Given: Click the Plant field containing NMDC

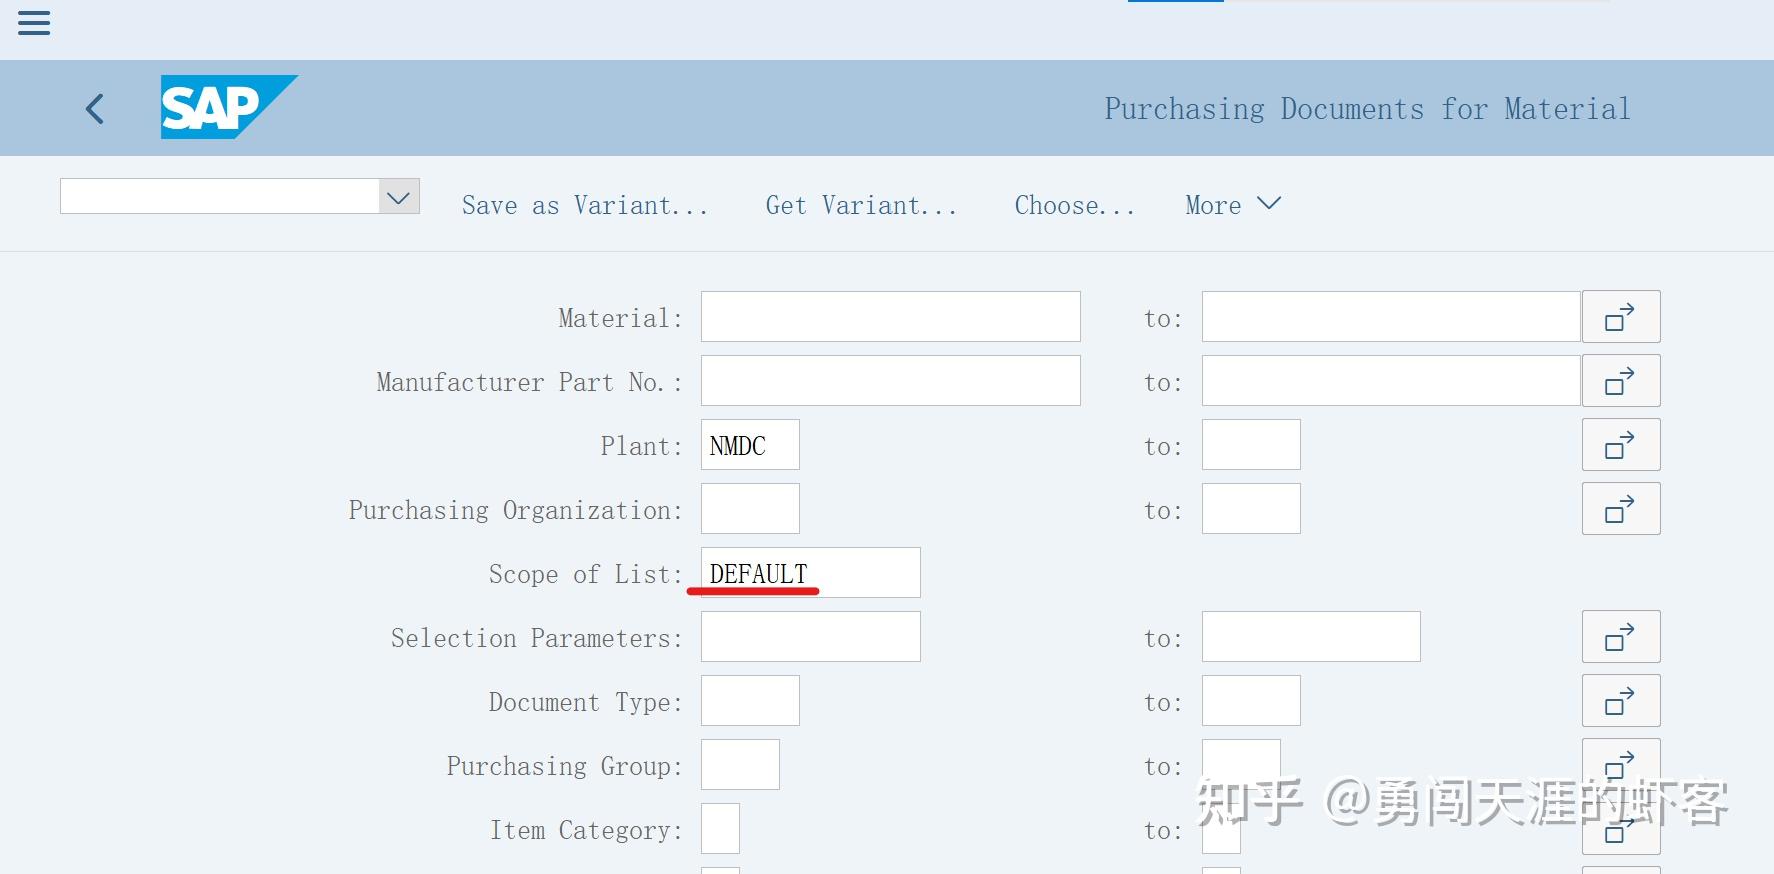Looking at the screenshot, I should click(x=750, y=445).
